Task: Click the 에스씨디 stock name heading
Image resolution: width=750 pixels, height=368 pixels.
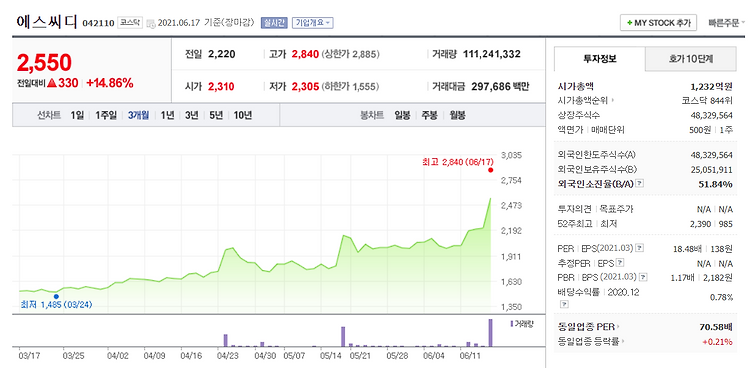Action: click(x=46, y=22)
